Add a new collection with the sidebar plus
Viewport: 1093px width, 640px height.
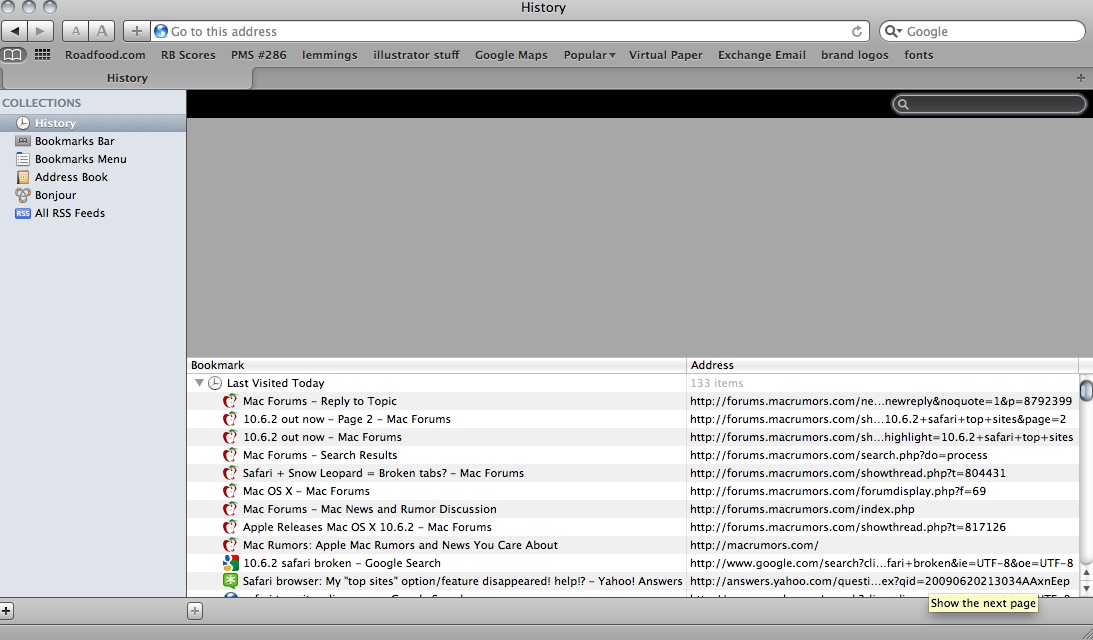pos(6,611)
